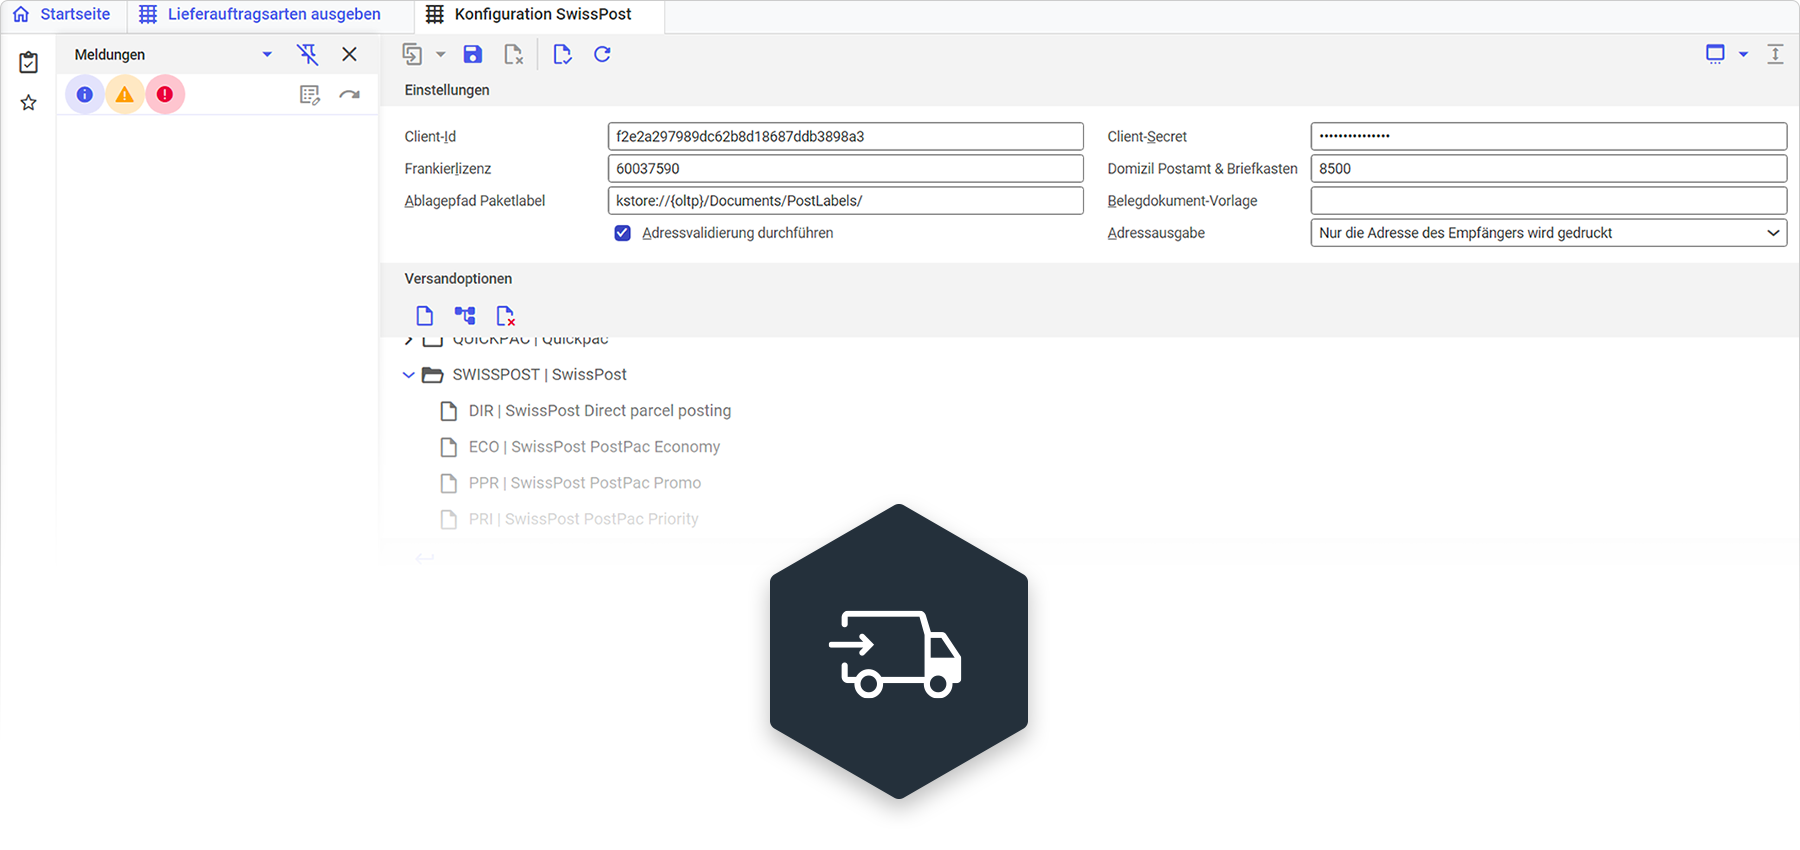Open the favorites star in the sidebar
The height and width of the screenshot is (850, 1800).
click(x=29, y=103)
